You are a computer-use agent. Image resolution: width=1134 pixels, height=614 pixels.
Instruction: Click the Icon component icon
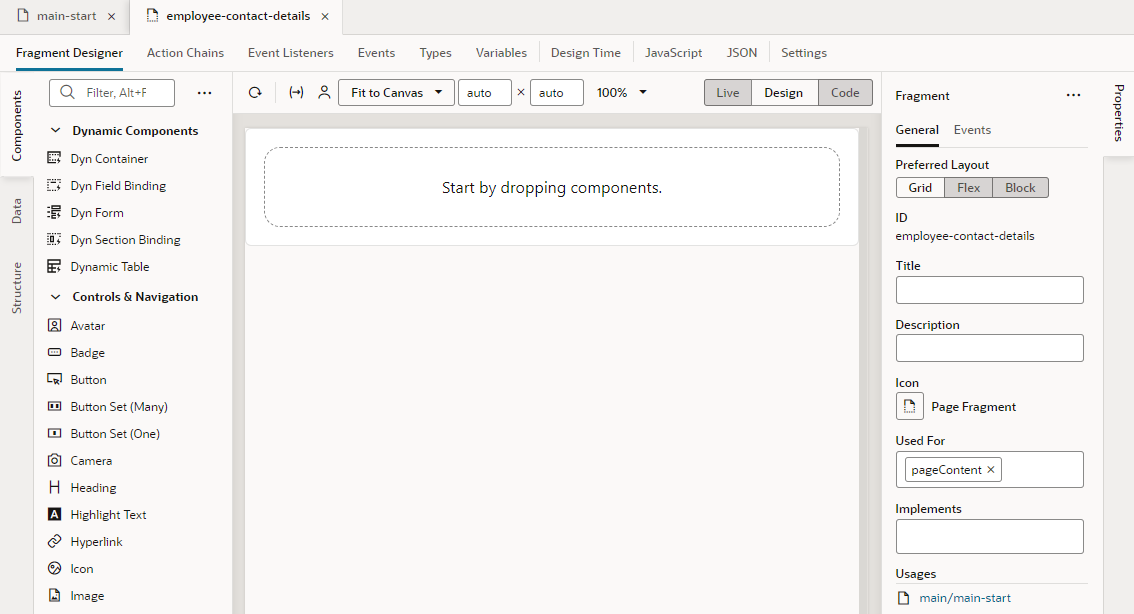54,568
